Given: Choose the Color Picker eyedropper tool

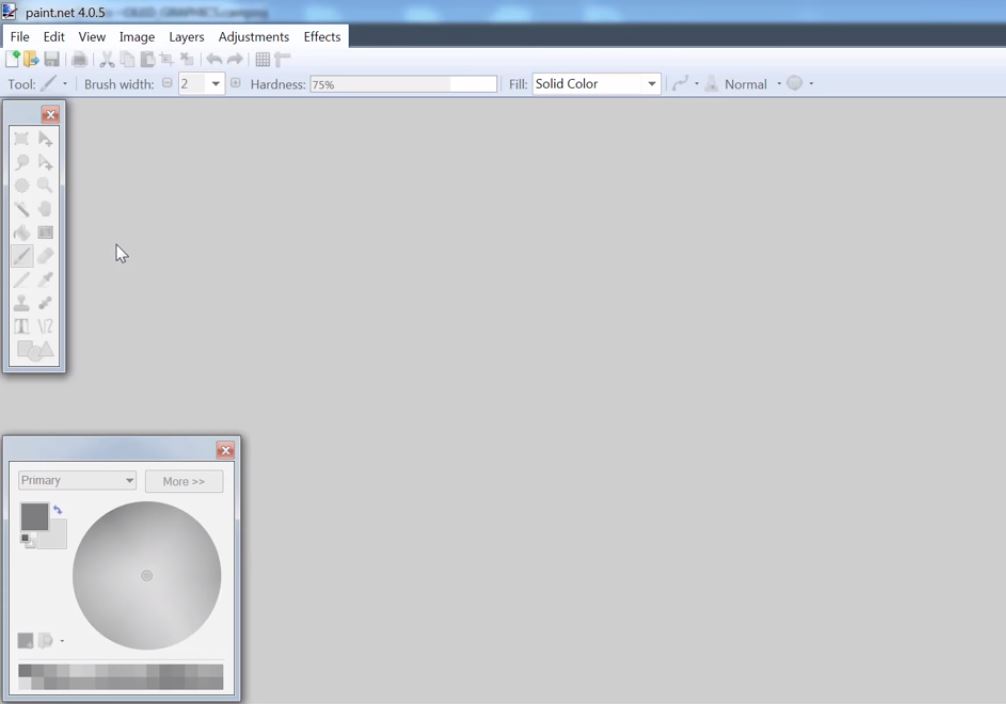Looking at the screenshot, I should click(45, 278).
